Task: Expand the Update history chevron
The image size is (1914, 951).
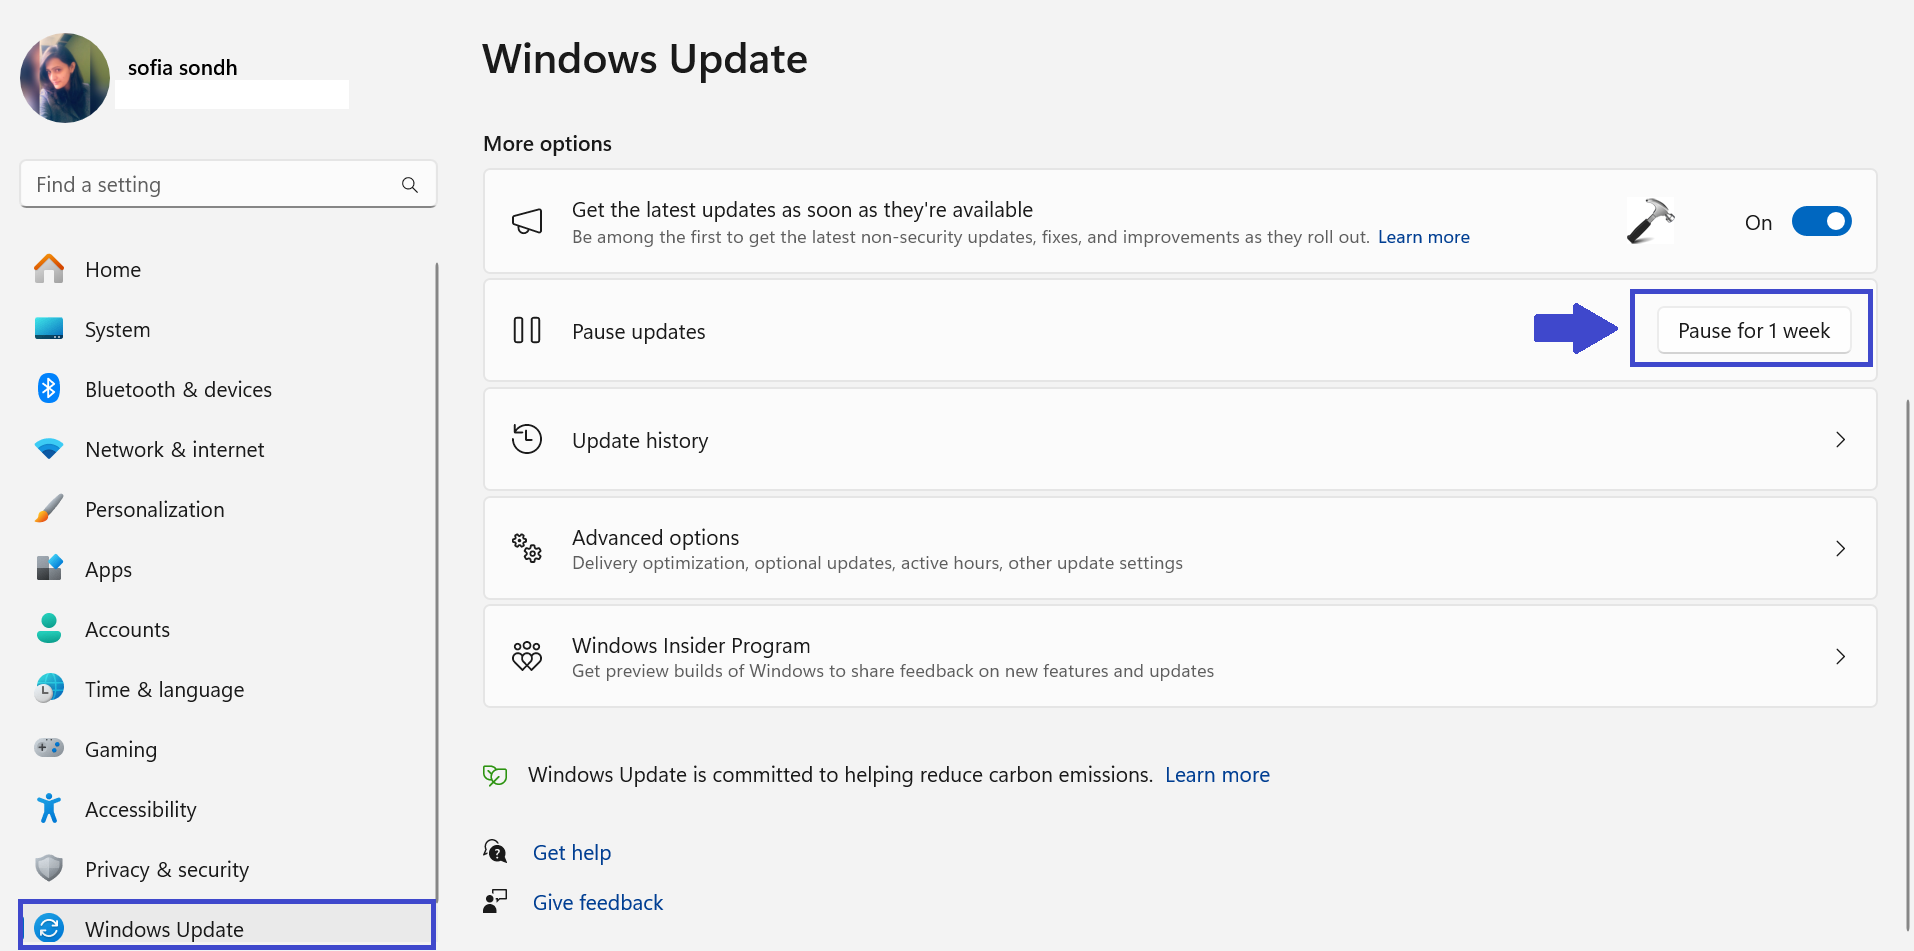Action: [1840, 440]
